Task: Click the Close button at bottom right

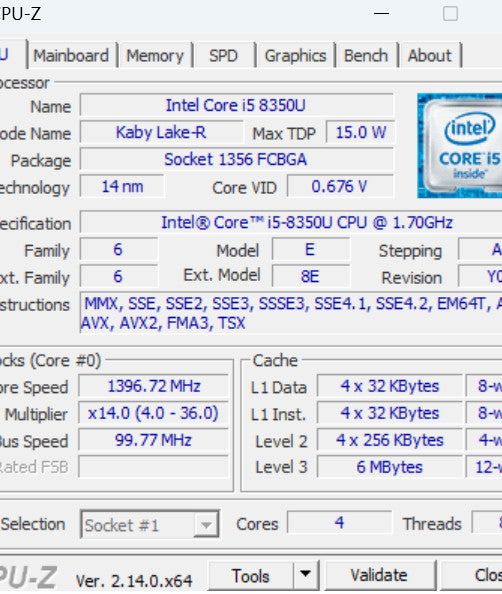Action: pos(472,576)
